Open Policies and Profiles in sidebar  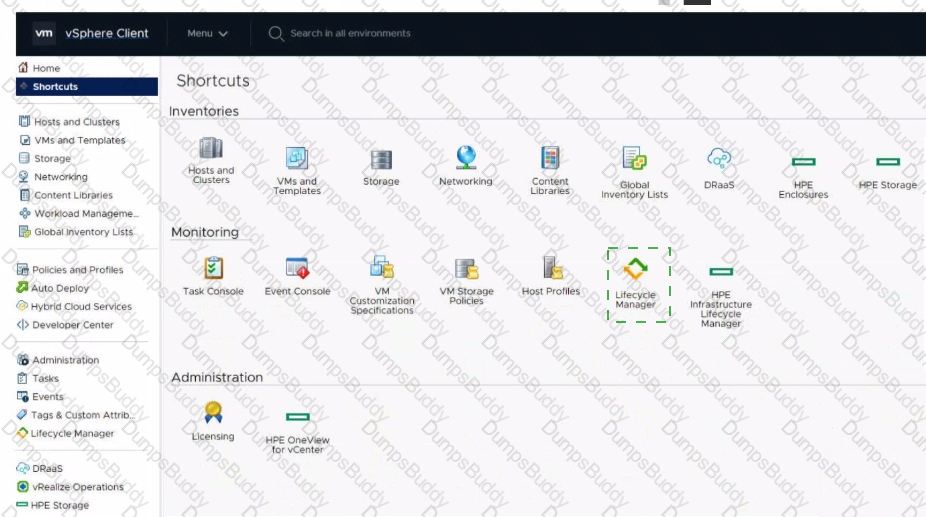[77, 269]
